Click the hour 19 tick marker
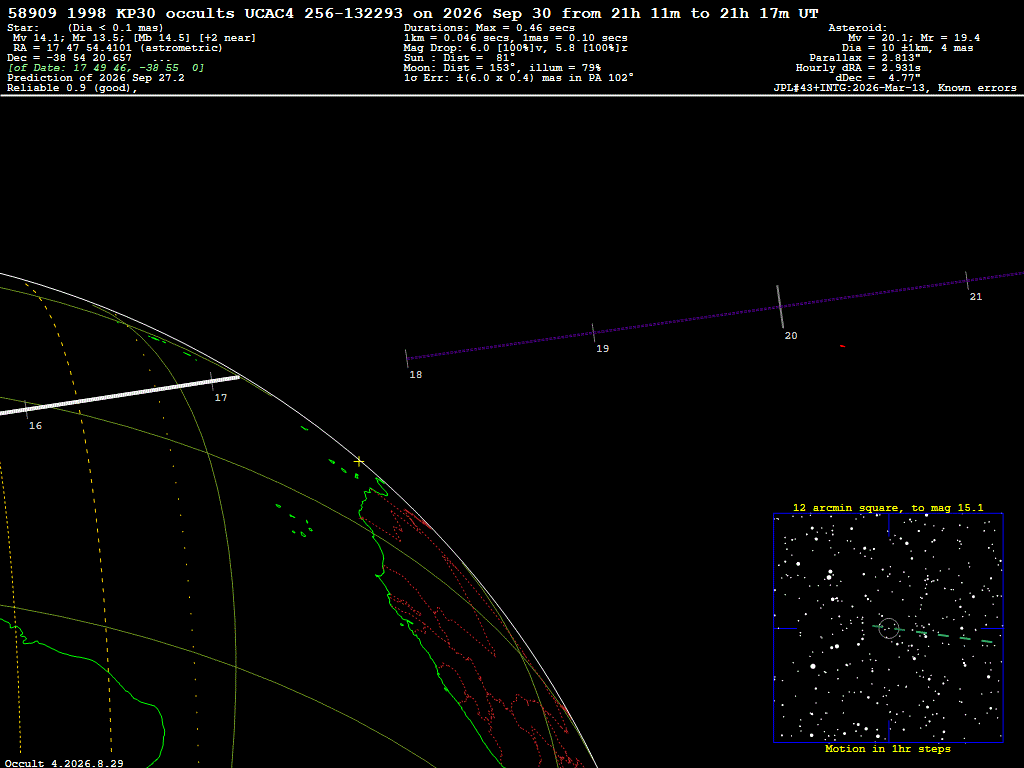 pos(594,332)
